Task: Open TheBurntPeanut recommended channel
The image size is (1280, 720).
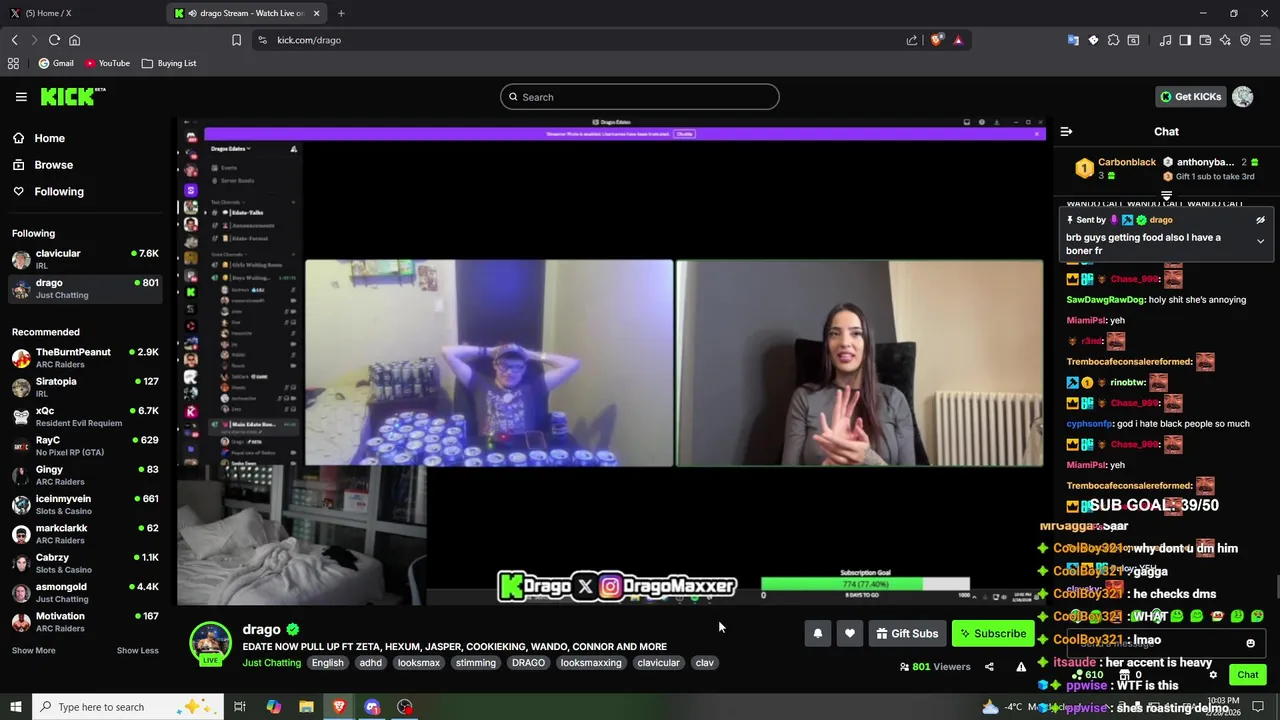Action: pos(84,357)
